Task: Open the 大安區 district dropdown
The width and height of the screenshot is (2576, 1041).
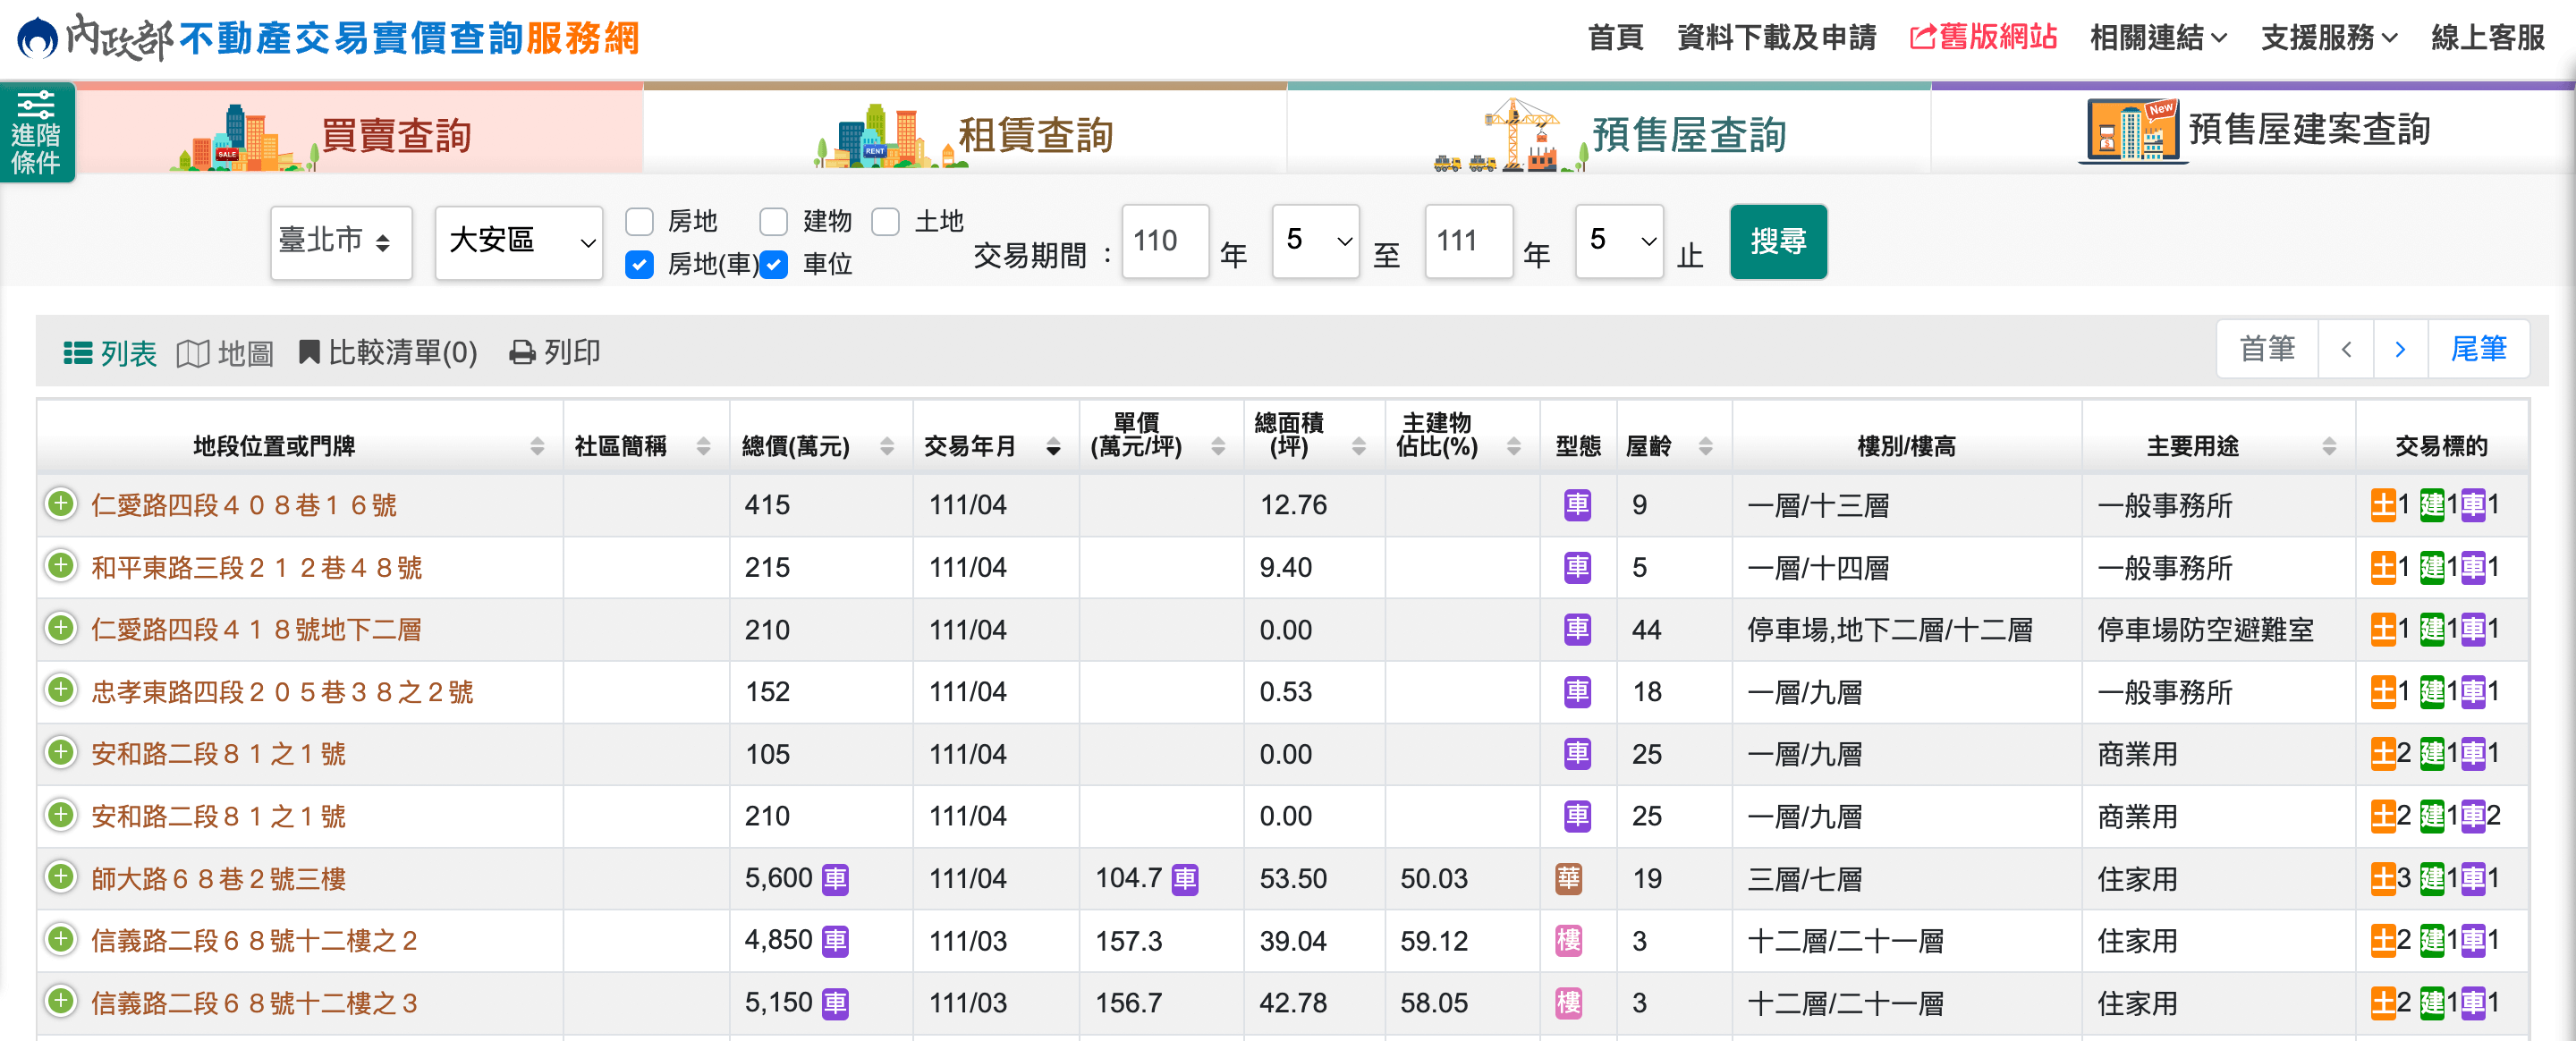Action: [x=519, y=243]
